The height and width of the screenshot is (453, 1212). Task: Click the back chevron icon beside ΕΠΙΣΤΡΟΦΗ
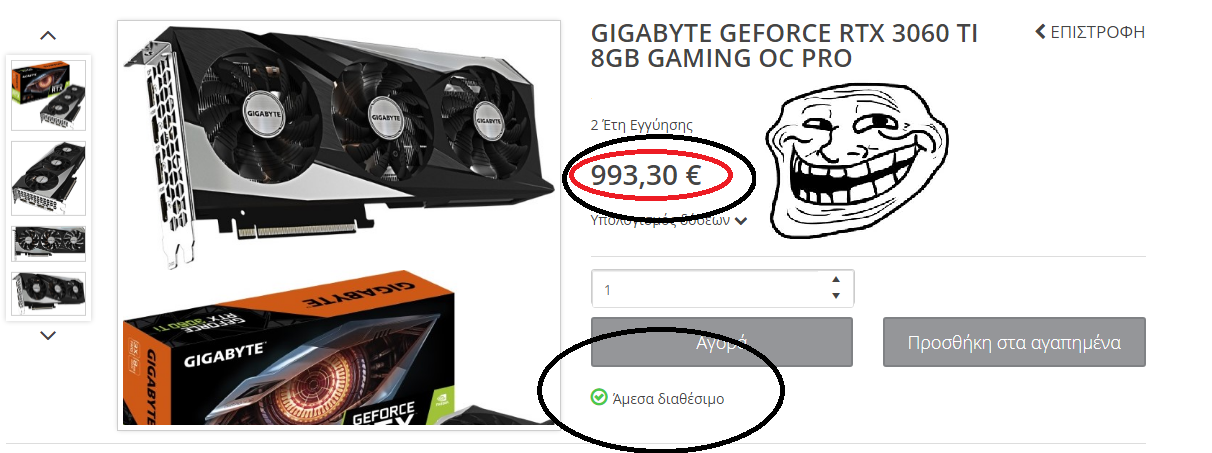[x=1040, y=32]
